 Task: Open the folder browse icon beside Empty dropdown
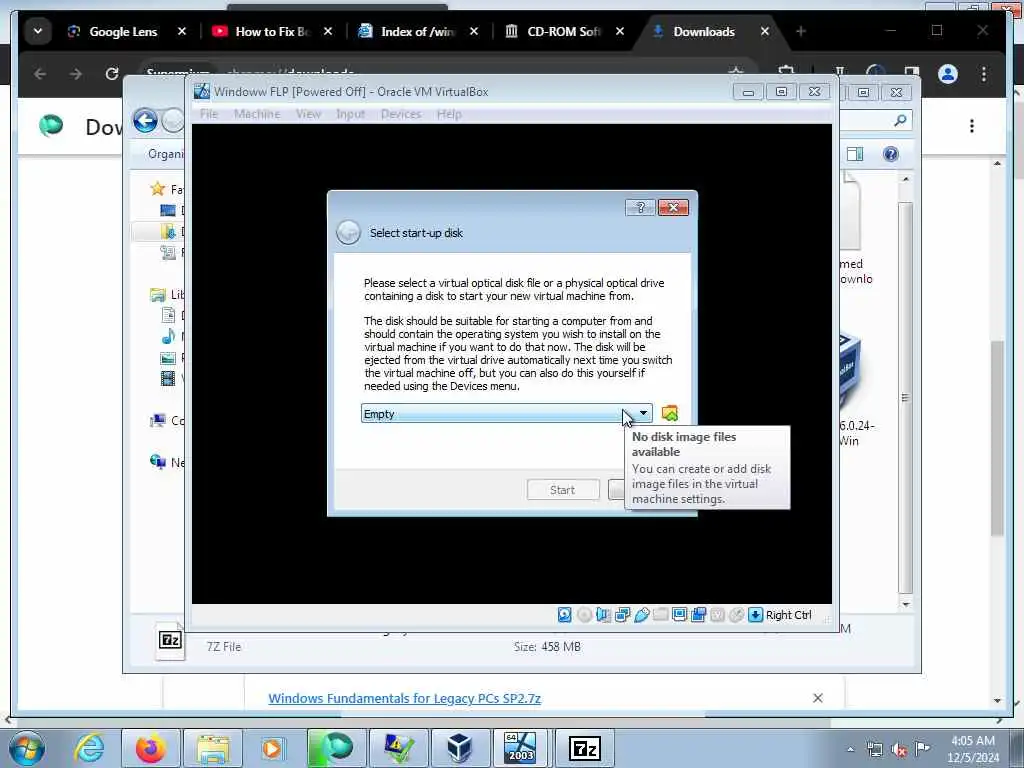(x=669, y=413)
